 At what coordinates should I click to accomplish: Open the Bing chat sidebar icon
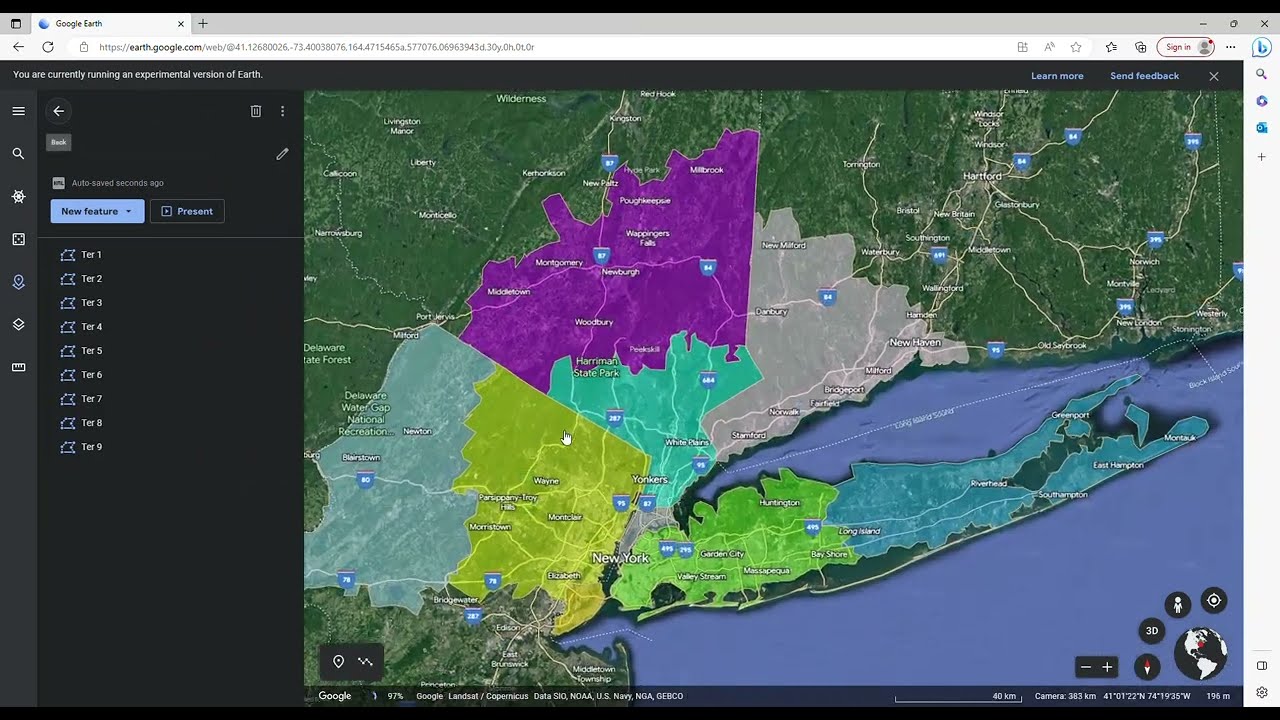[1262, 47]
